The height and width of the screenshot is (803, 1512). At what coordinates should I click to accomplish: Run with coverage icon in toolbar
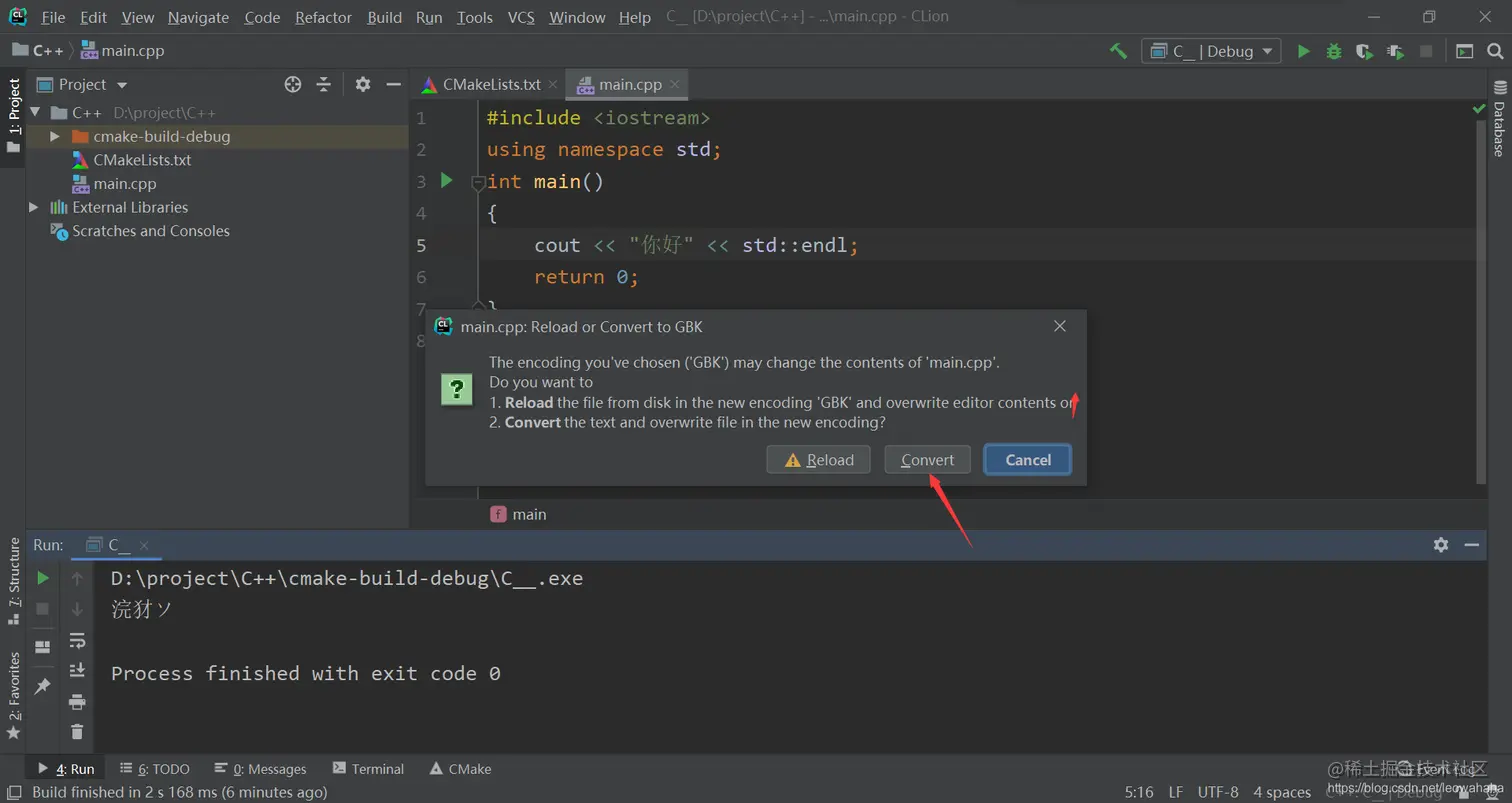pyautogui.click(x=1364, y=51)
